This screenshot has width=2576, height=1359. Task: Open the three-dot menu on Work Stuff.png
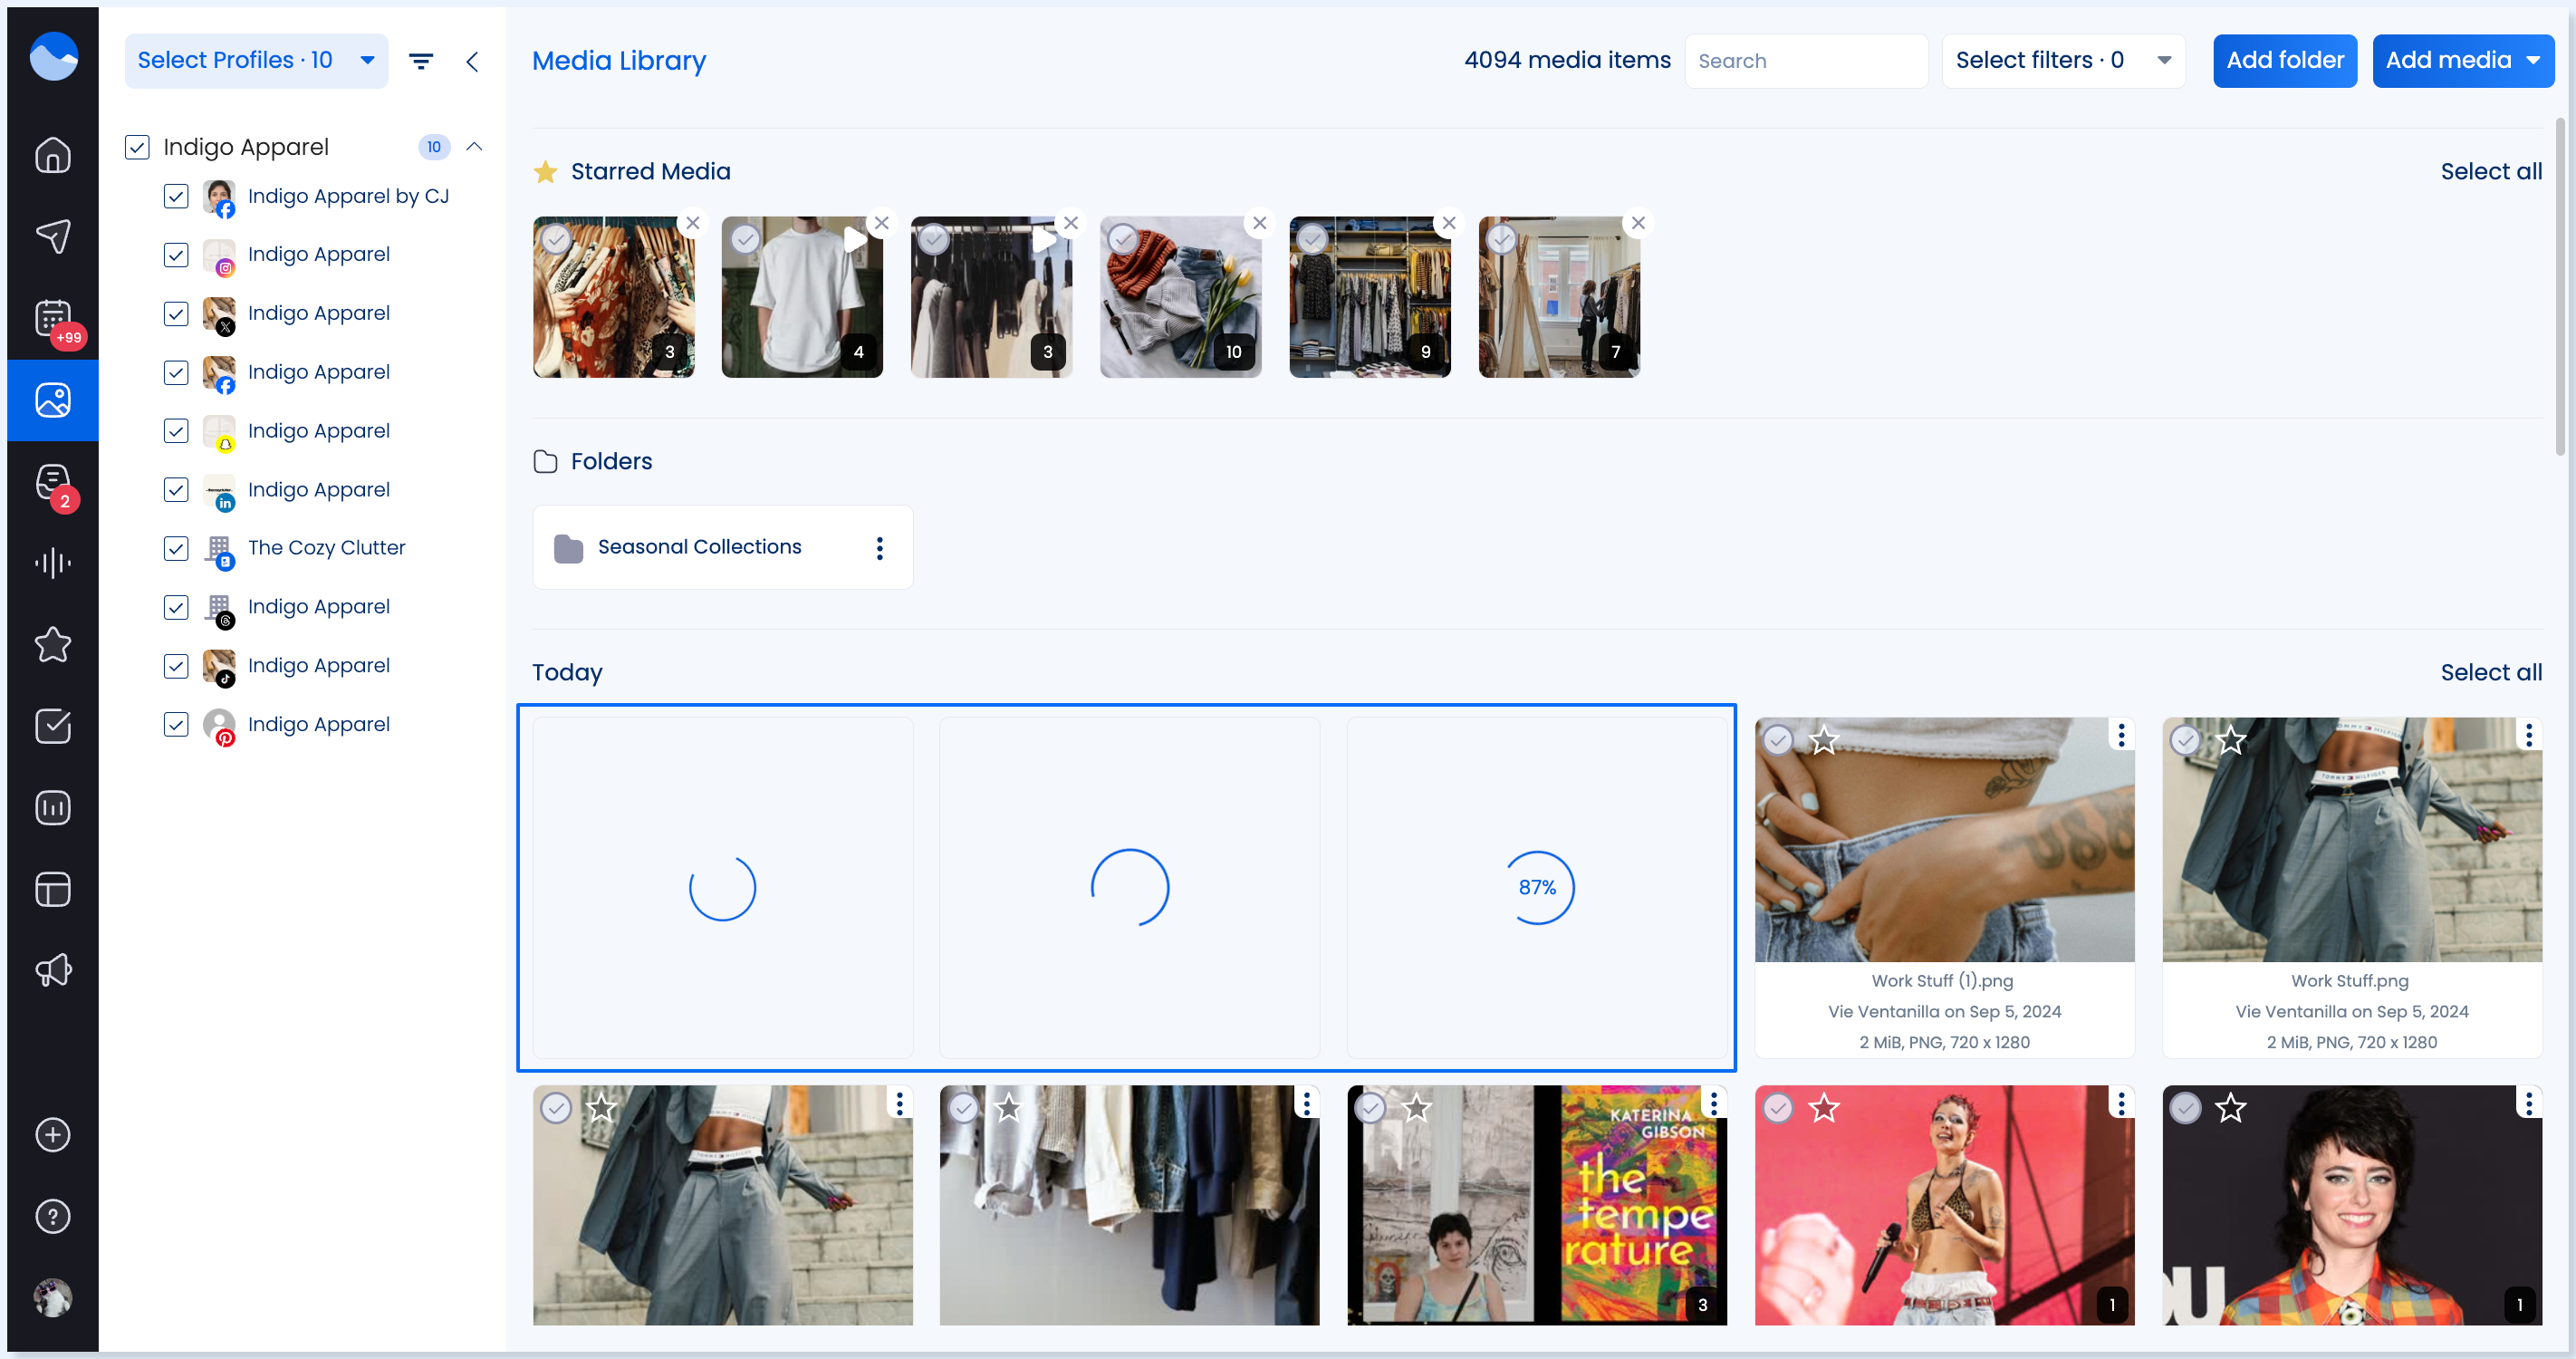2528,735
